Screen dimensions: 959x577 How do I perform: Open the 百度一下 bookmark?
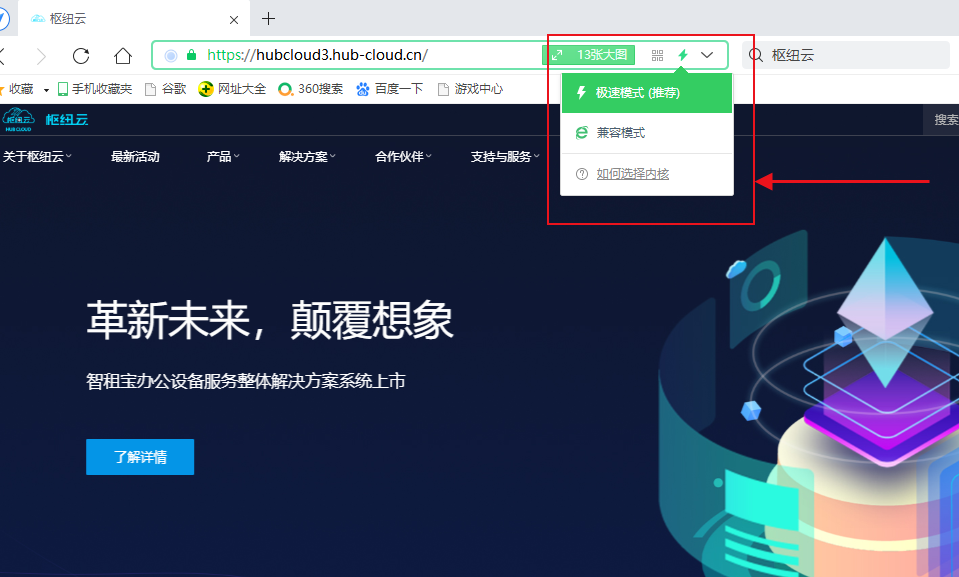[x=389, y=89]
